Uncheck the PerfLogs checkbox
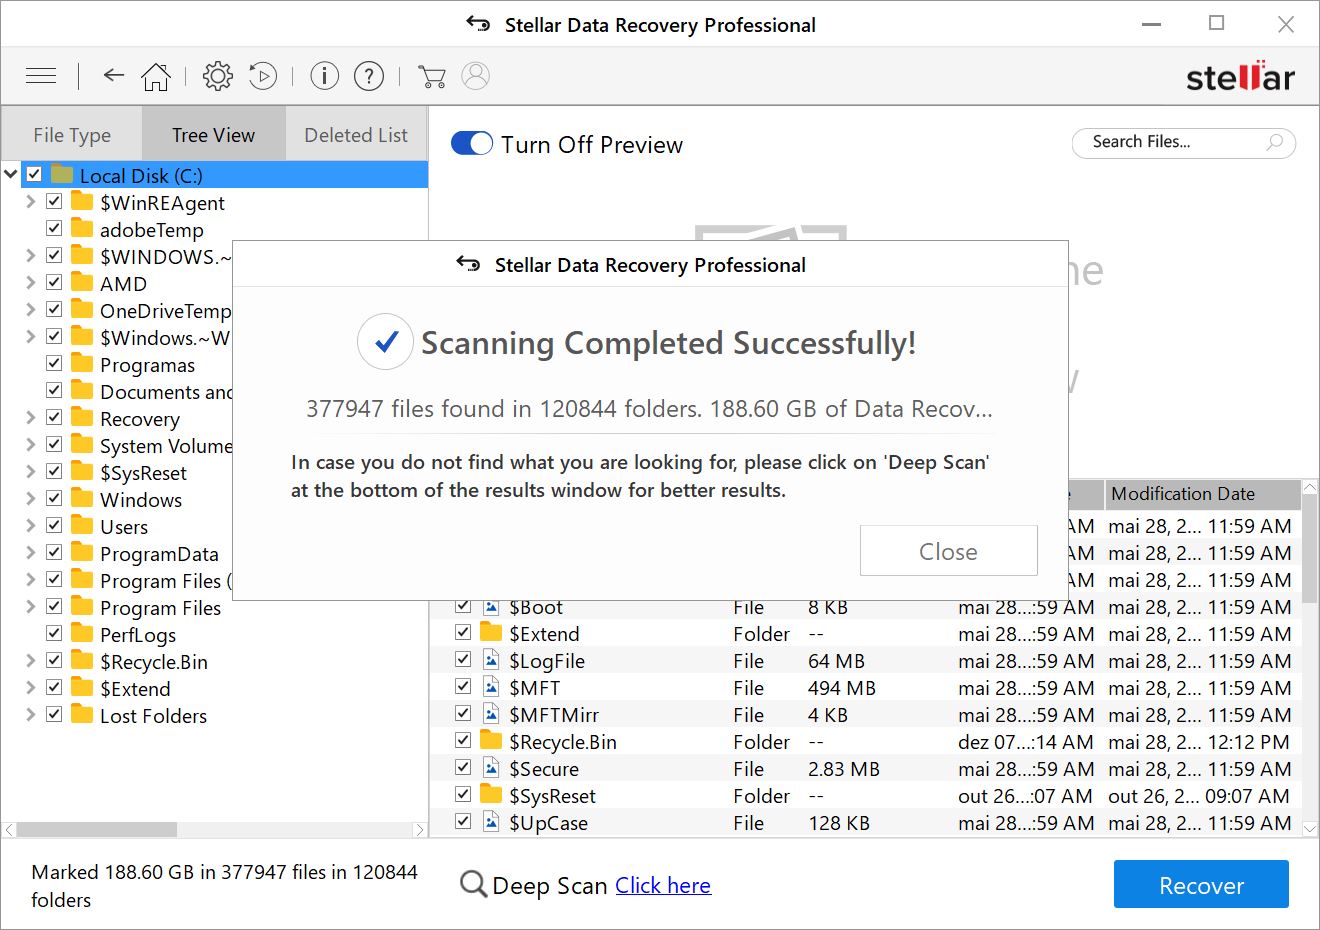Screen dimensions: 1320x930 (x=54, y=633)
